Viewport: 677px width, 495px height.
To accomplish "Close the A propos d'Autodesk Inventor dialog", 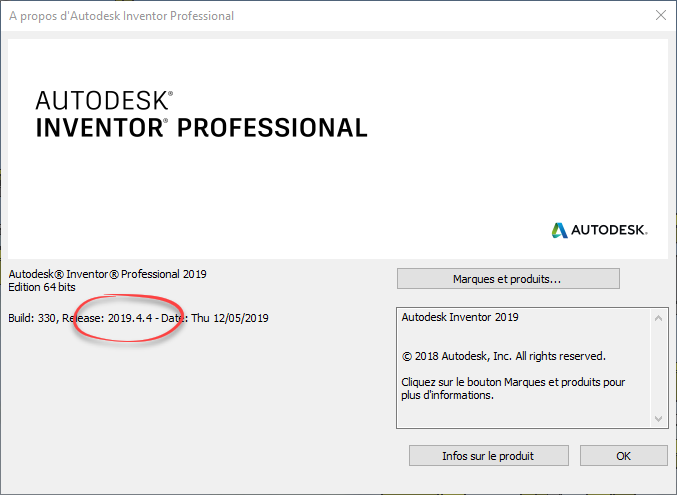I will (x=661, y=16).
